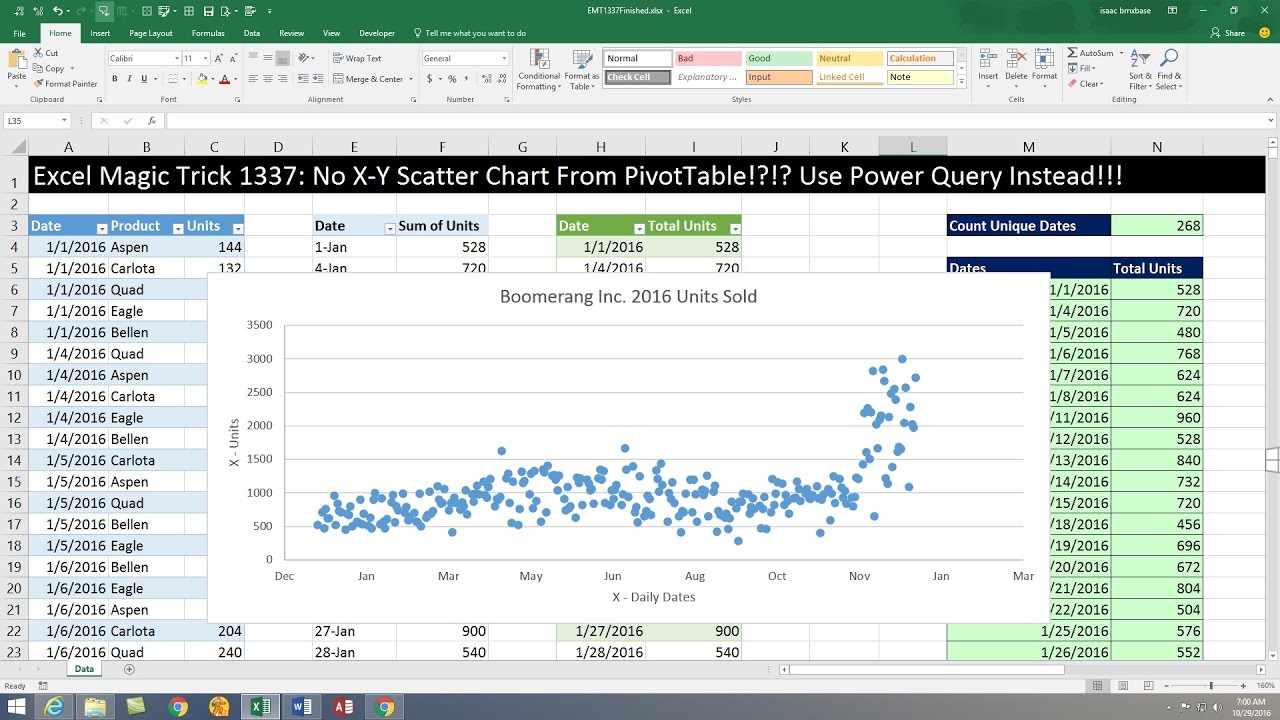Image resolution: width=1280 pixels, height=720 pixels.
Task: Toggle Align Right
Action: pos(283,79)
